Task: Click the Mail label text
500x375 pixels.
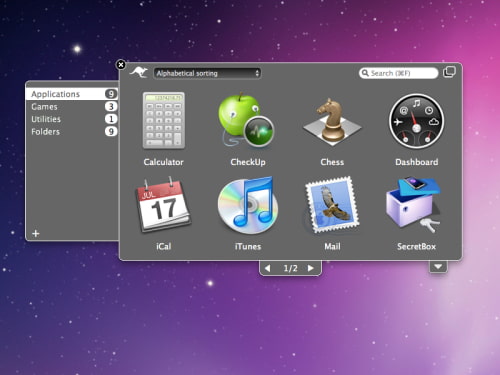Action: (332, 246)
